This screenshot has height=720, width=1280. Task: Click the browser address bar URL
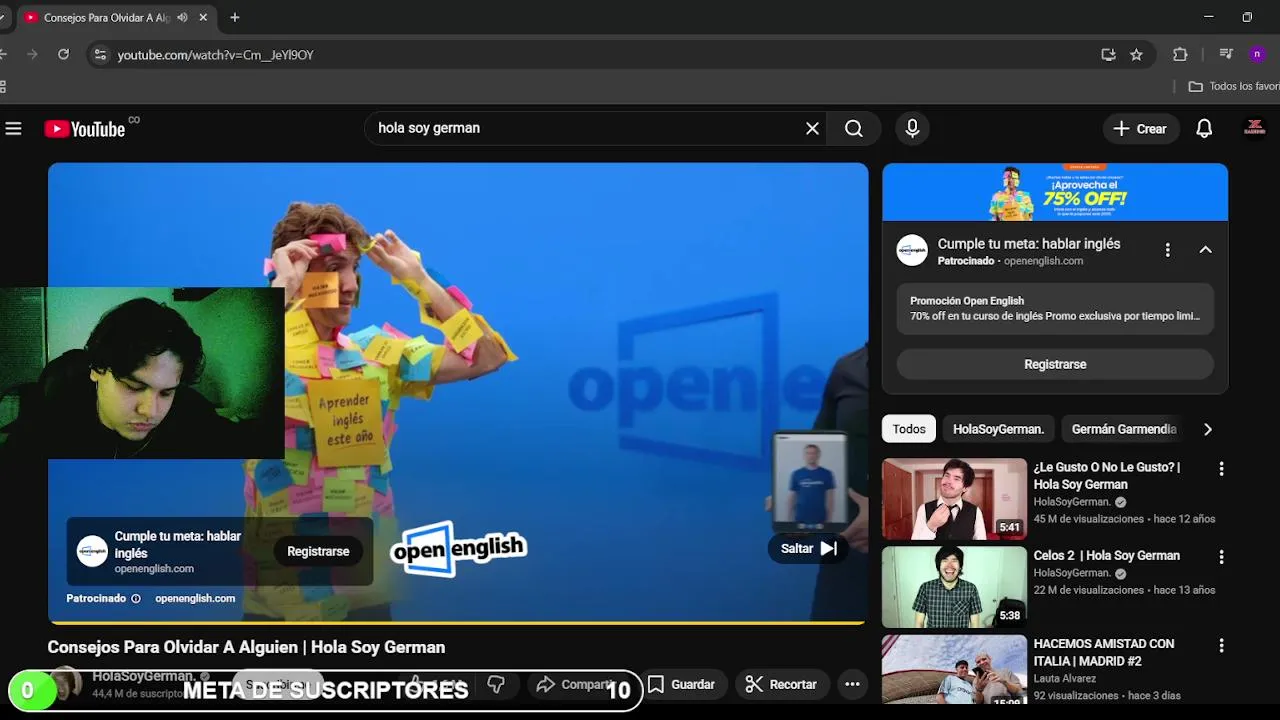tap(216, 55)
